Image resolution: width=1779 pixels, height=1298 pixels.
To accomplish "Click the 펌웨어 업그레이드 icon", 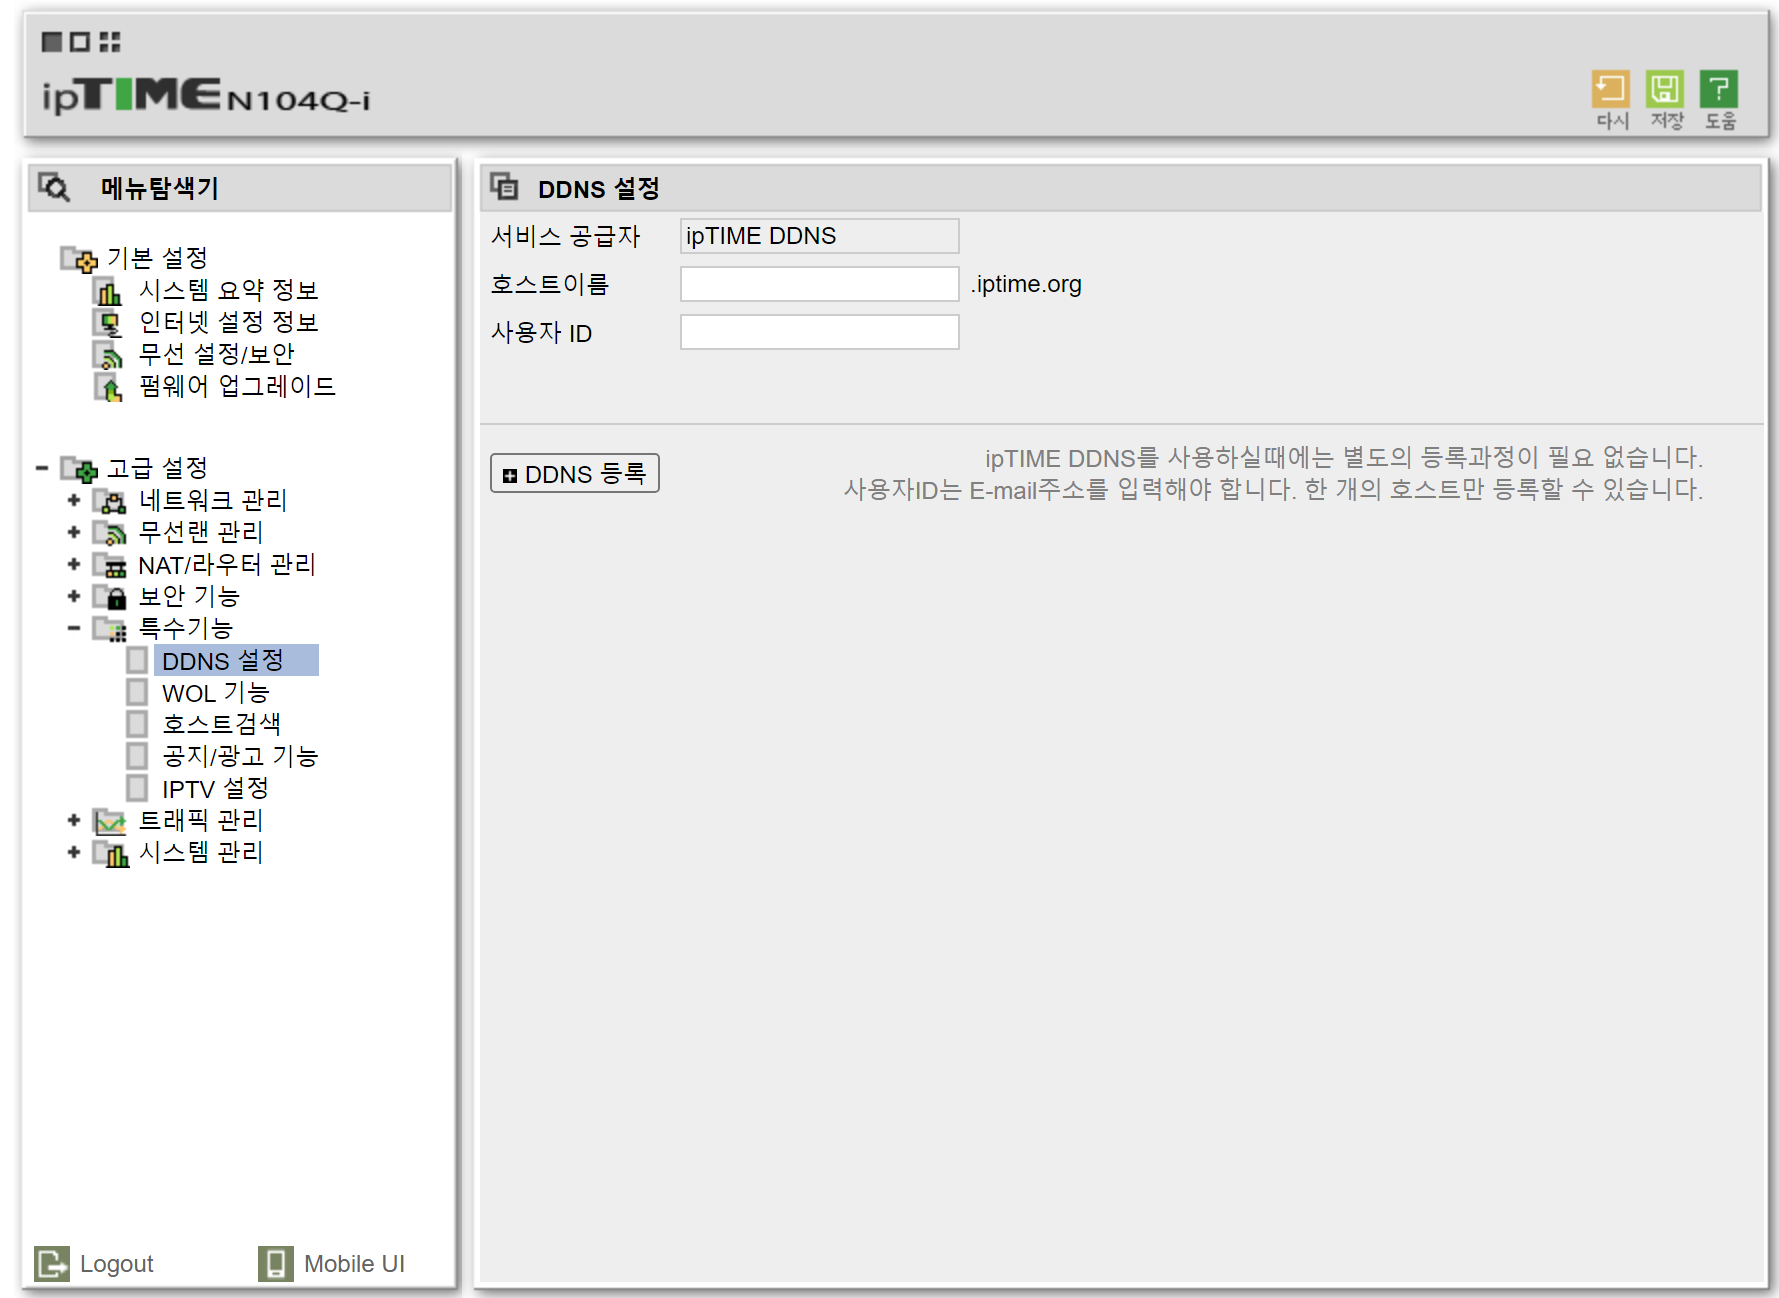I will tap(108, 387).
